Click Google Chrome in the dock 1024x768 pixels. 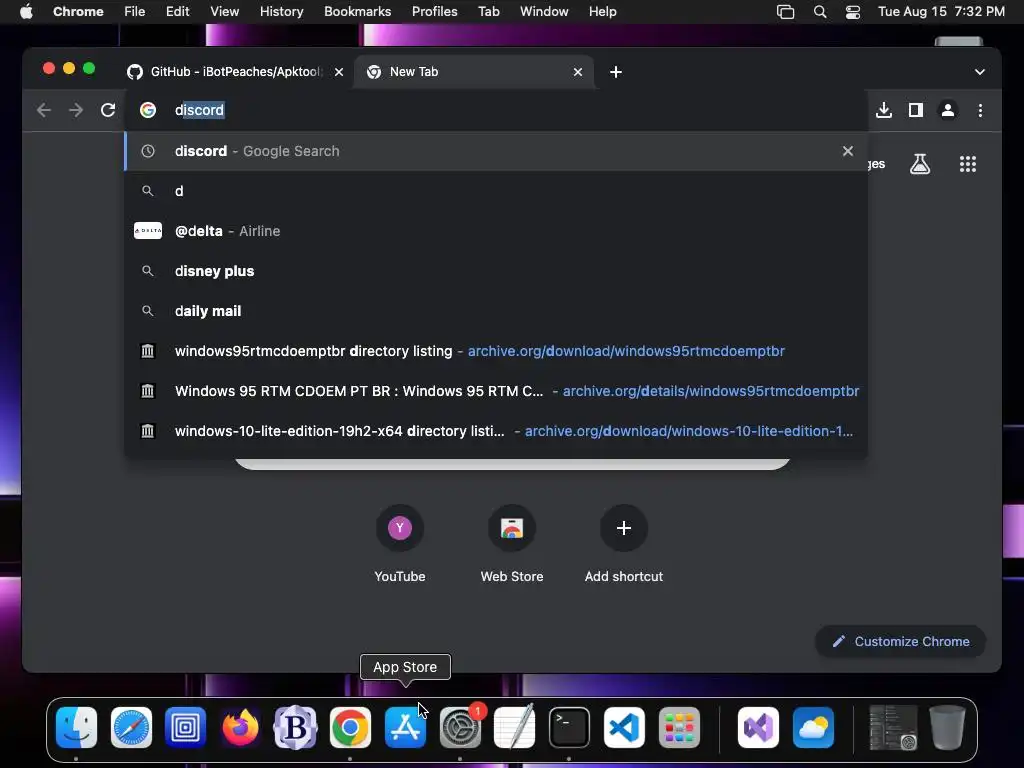tap(350, 727)
